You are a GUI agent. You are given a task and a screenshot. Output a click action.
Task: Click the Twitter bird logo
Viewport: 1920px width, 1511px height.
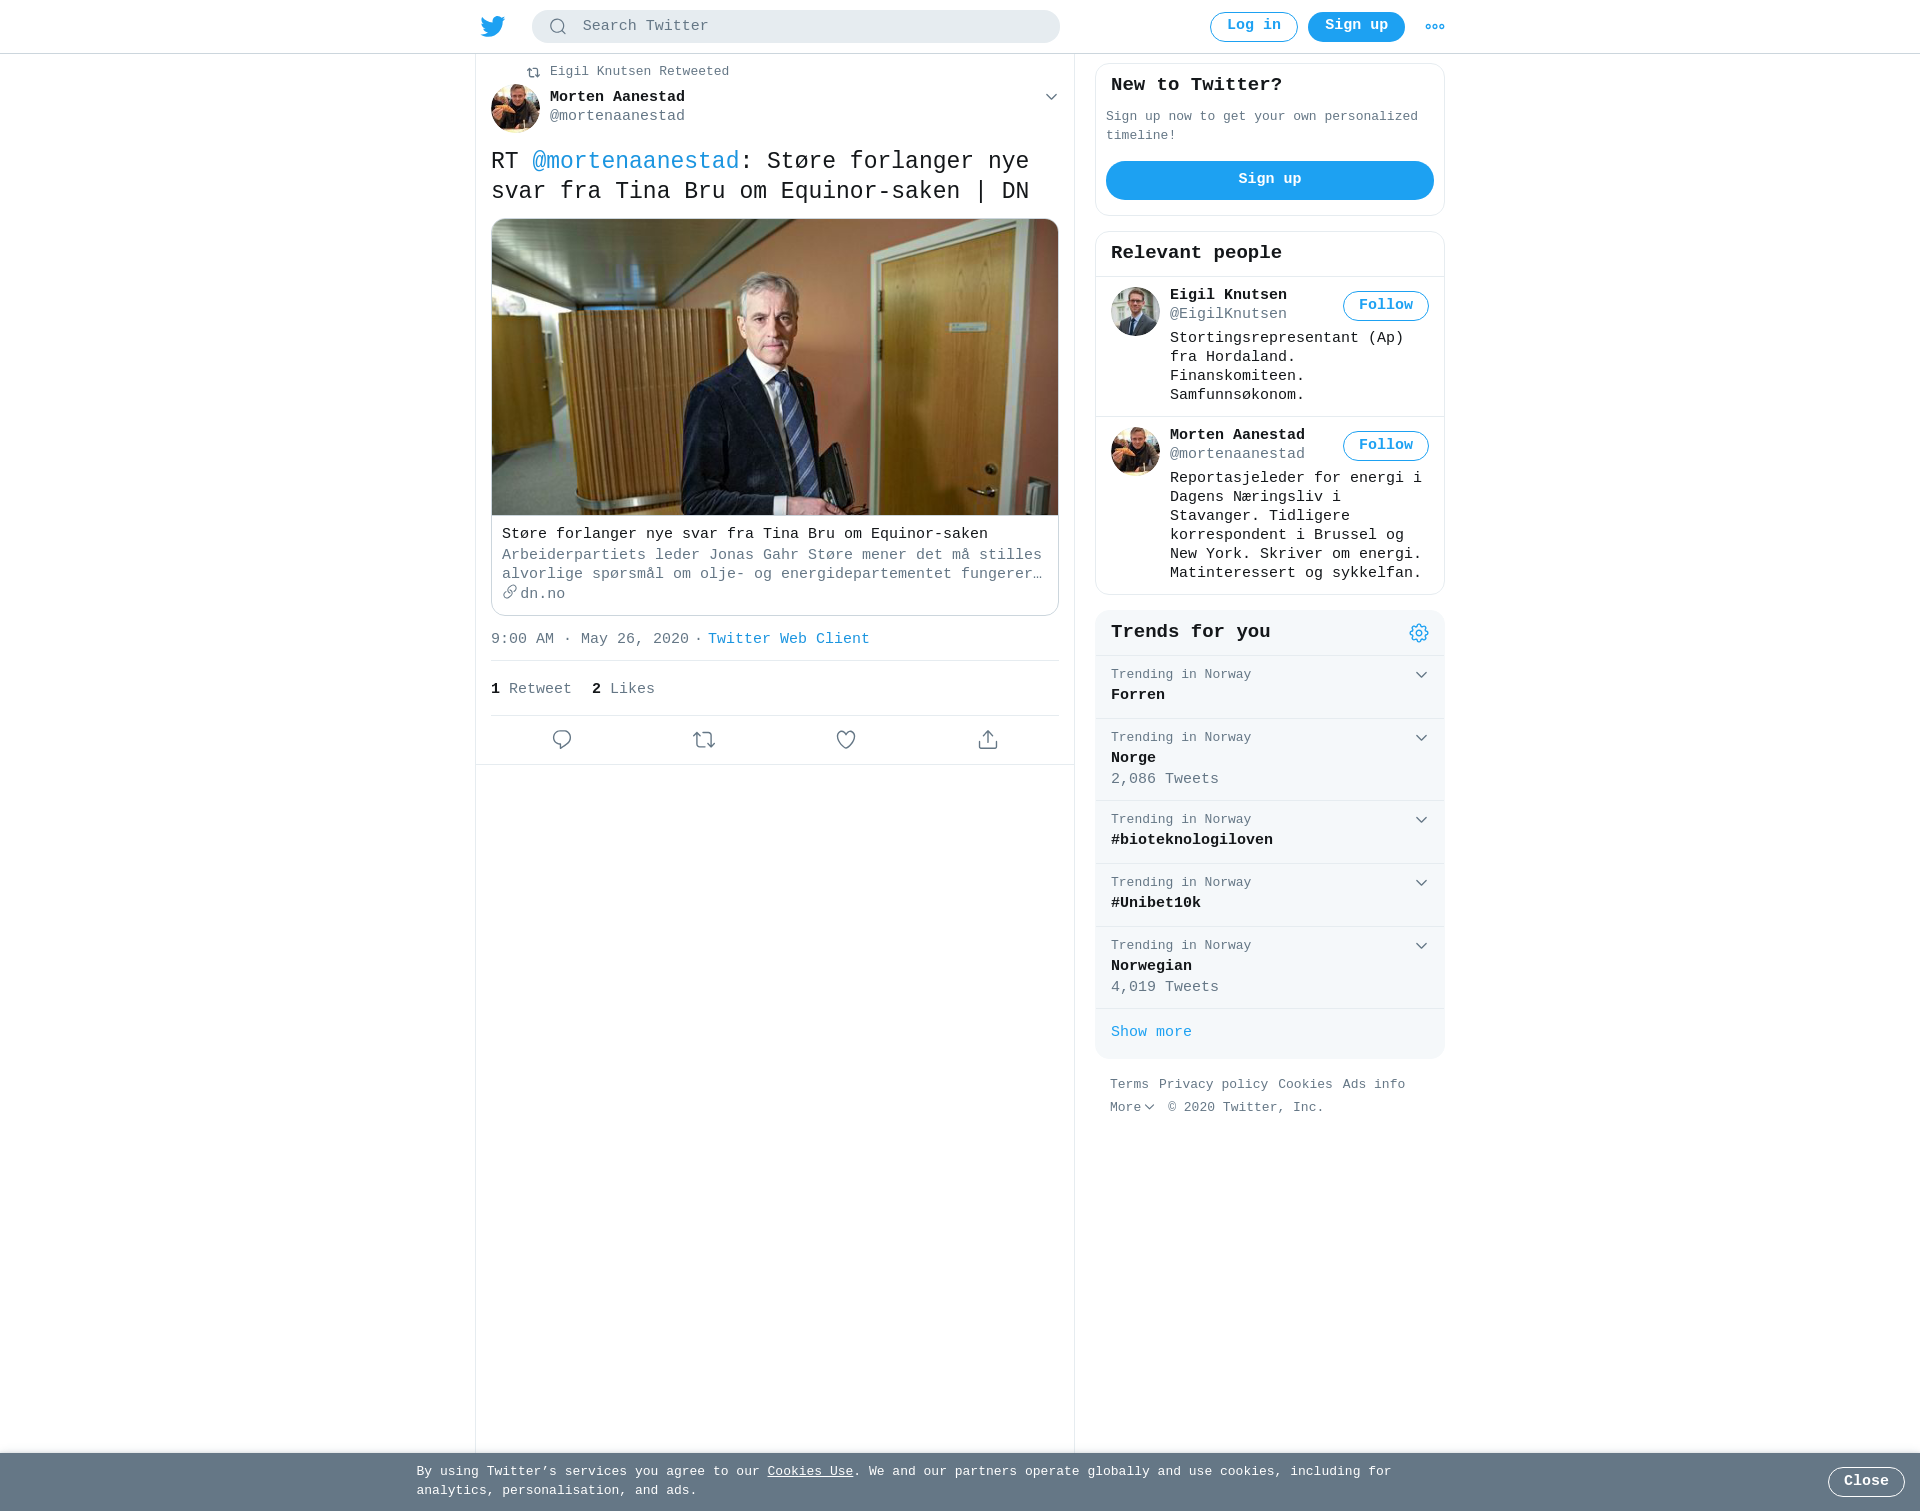pyautogui.click(x=493, y=27)
